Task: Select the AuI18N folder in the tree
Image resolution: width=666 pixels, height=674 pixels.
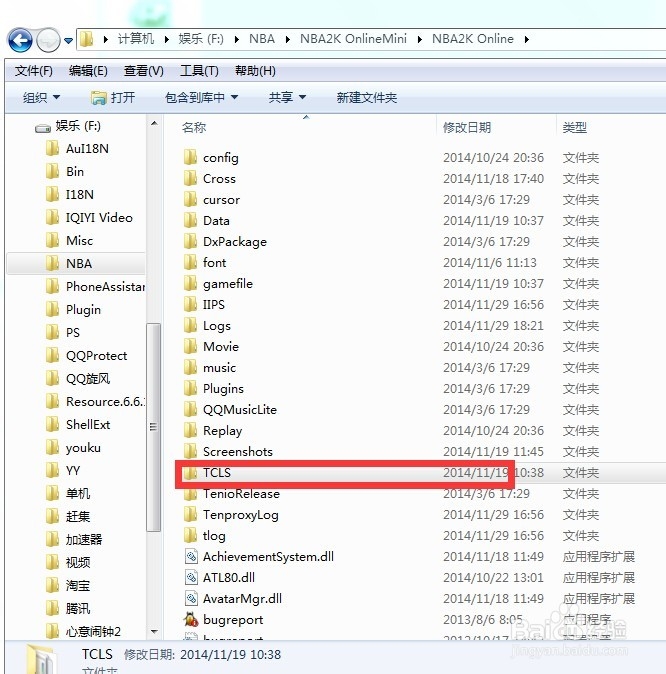Action: [77, 149]
